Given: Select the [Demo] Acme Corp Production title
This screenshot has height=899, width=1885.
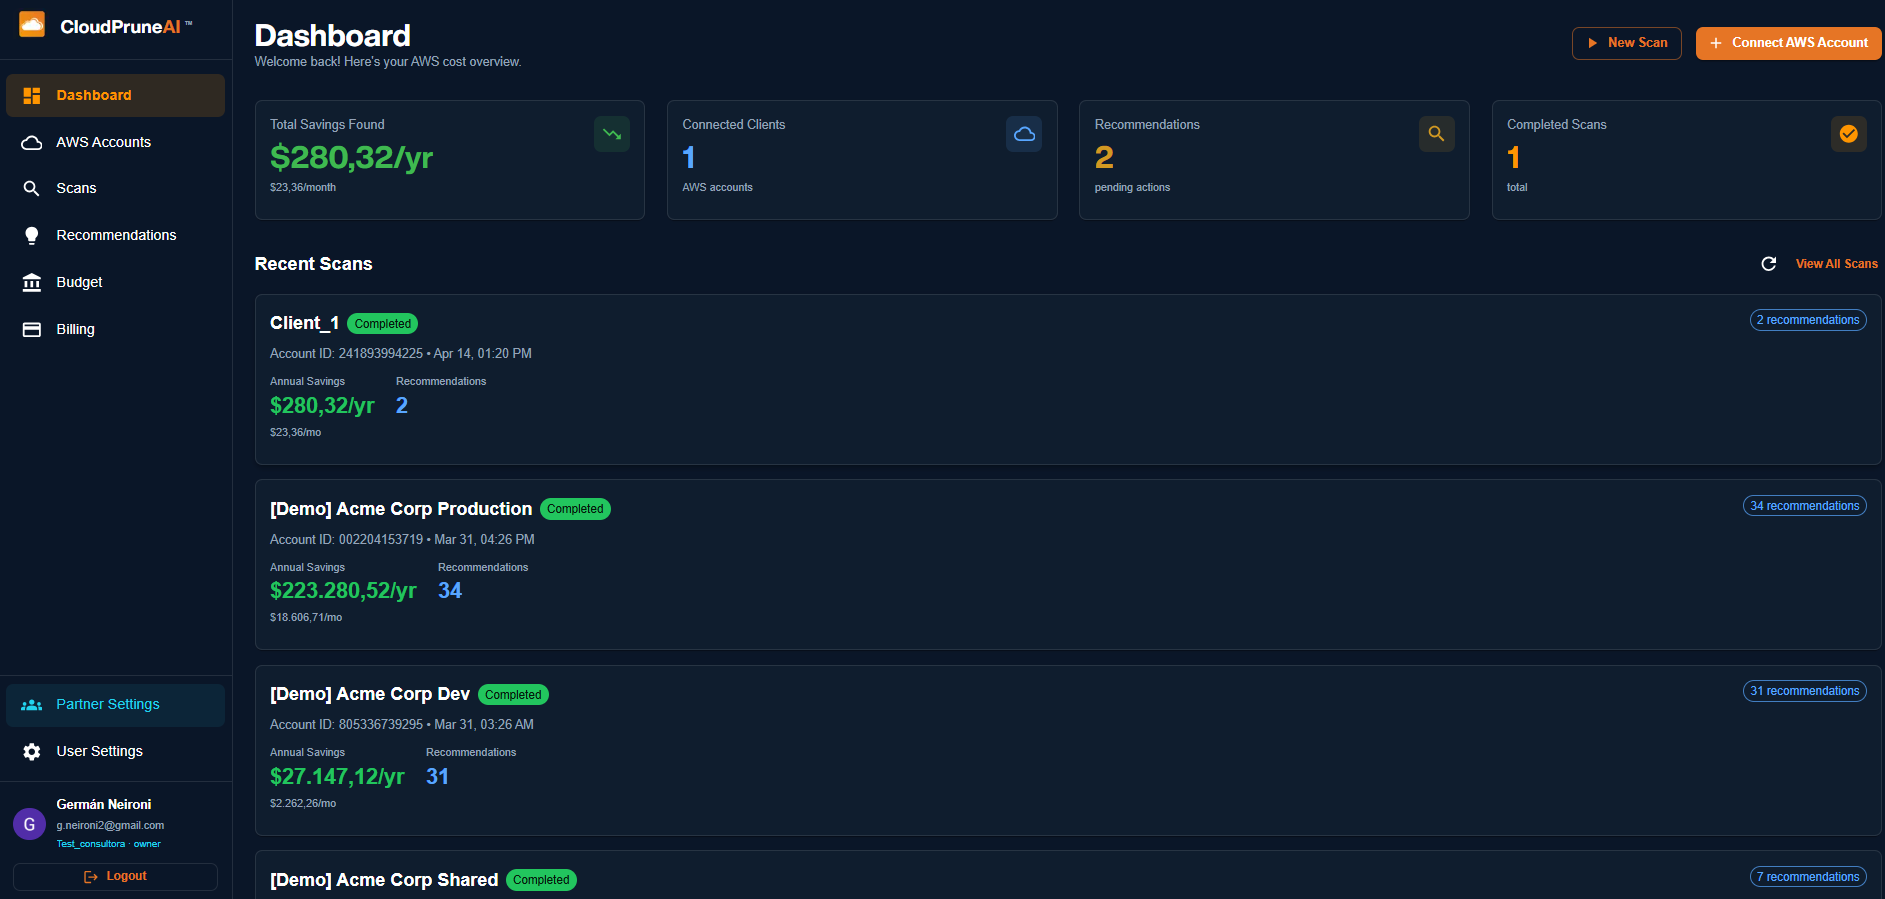Looking at the screenshot, I should coord(401,509).
